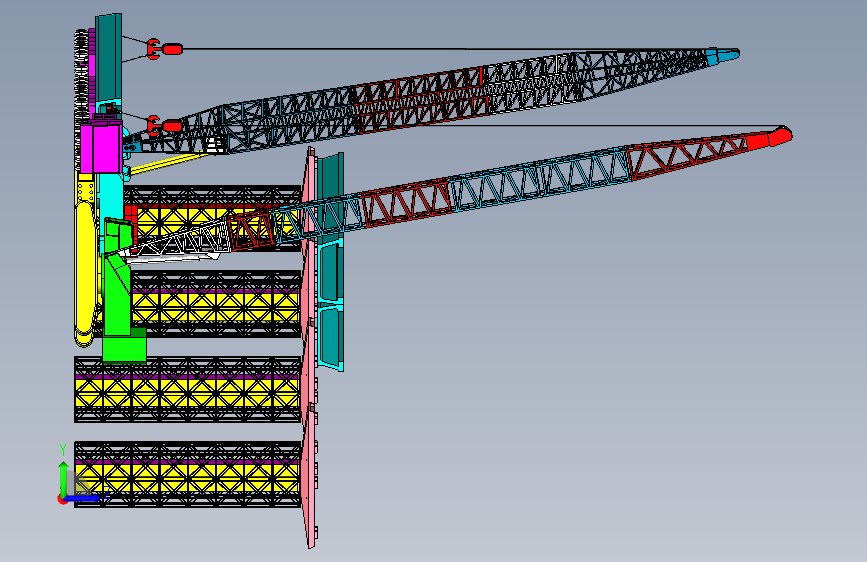Screen dimensions: 867x562
Task: Pick the red tip of the lower boom
Action: coord(770,137)
